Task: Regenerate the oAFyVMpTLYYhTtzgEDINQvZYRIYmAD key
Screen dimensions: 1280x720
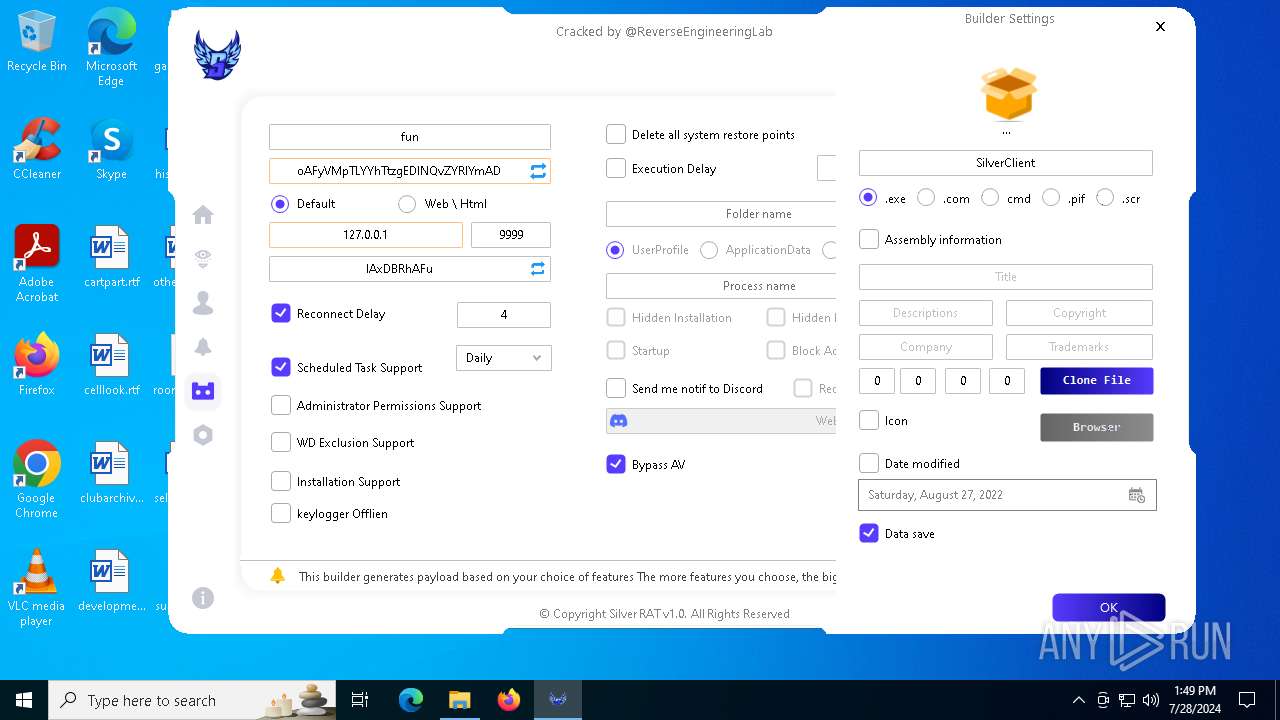Action: click(x=538, y=171)
